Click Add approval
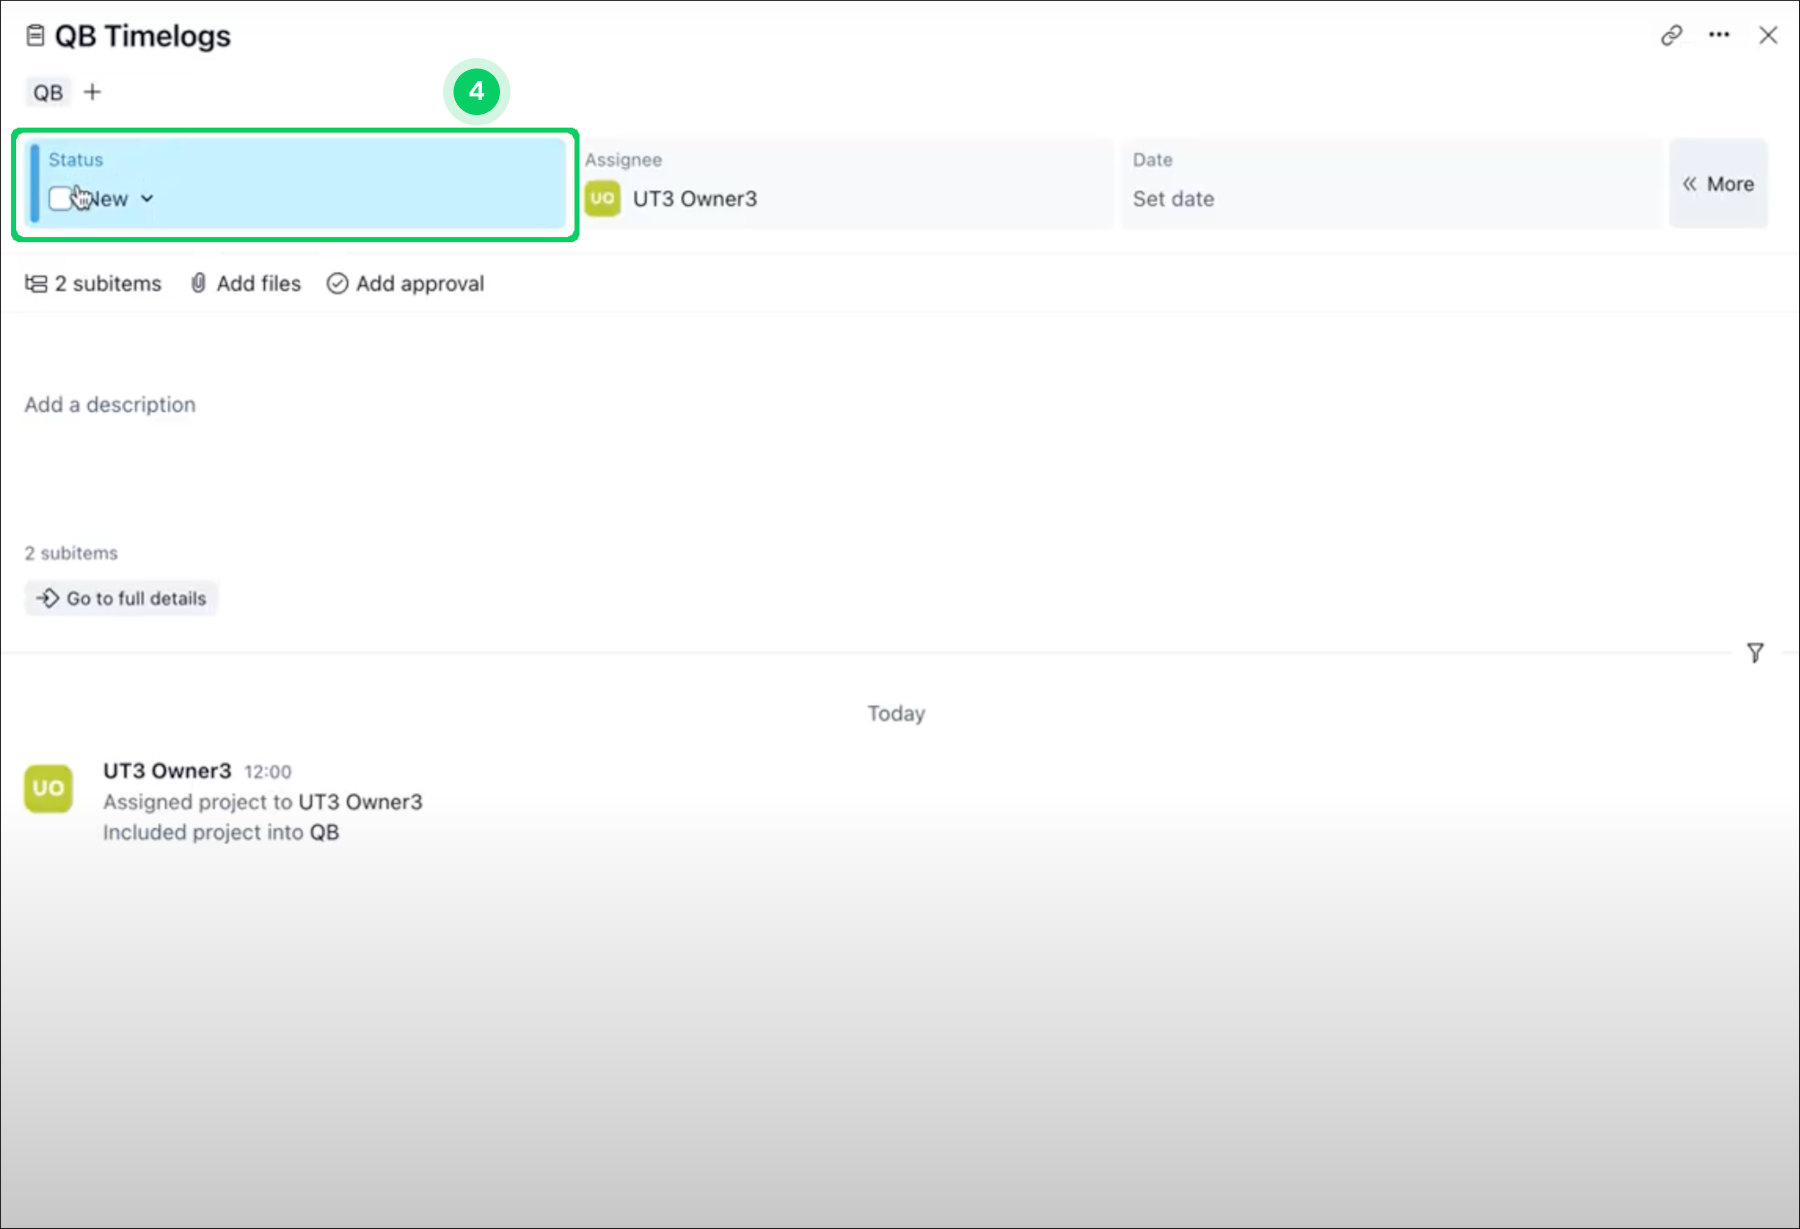The height and width of the screenshot is (1229, 1800). (405, 284)
